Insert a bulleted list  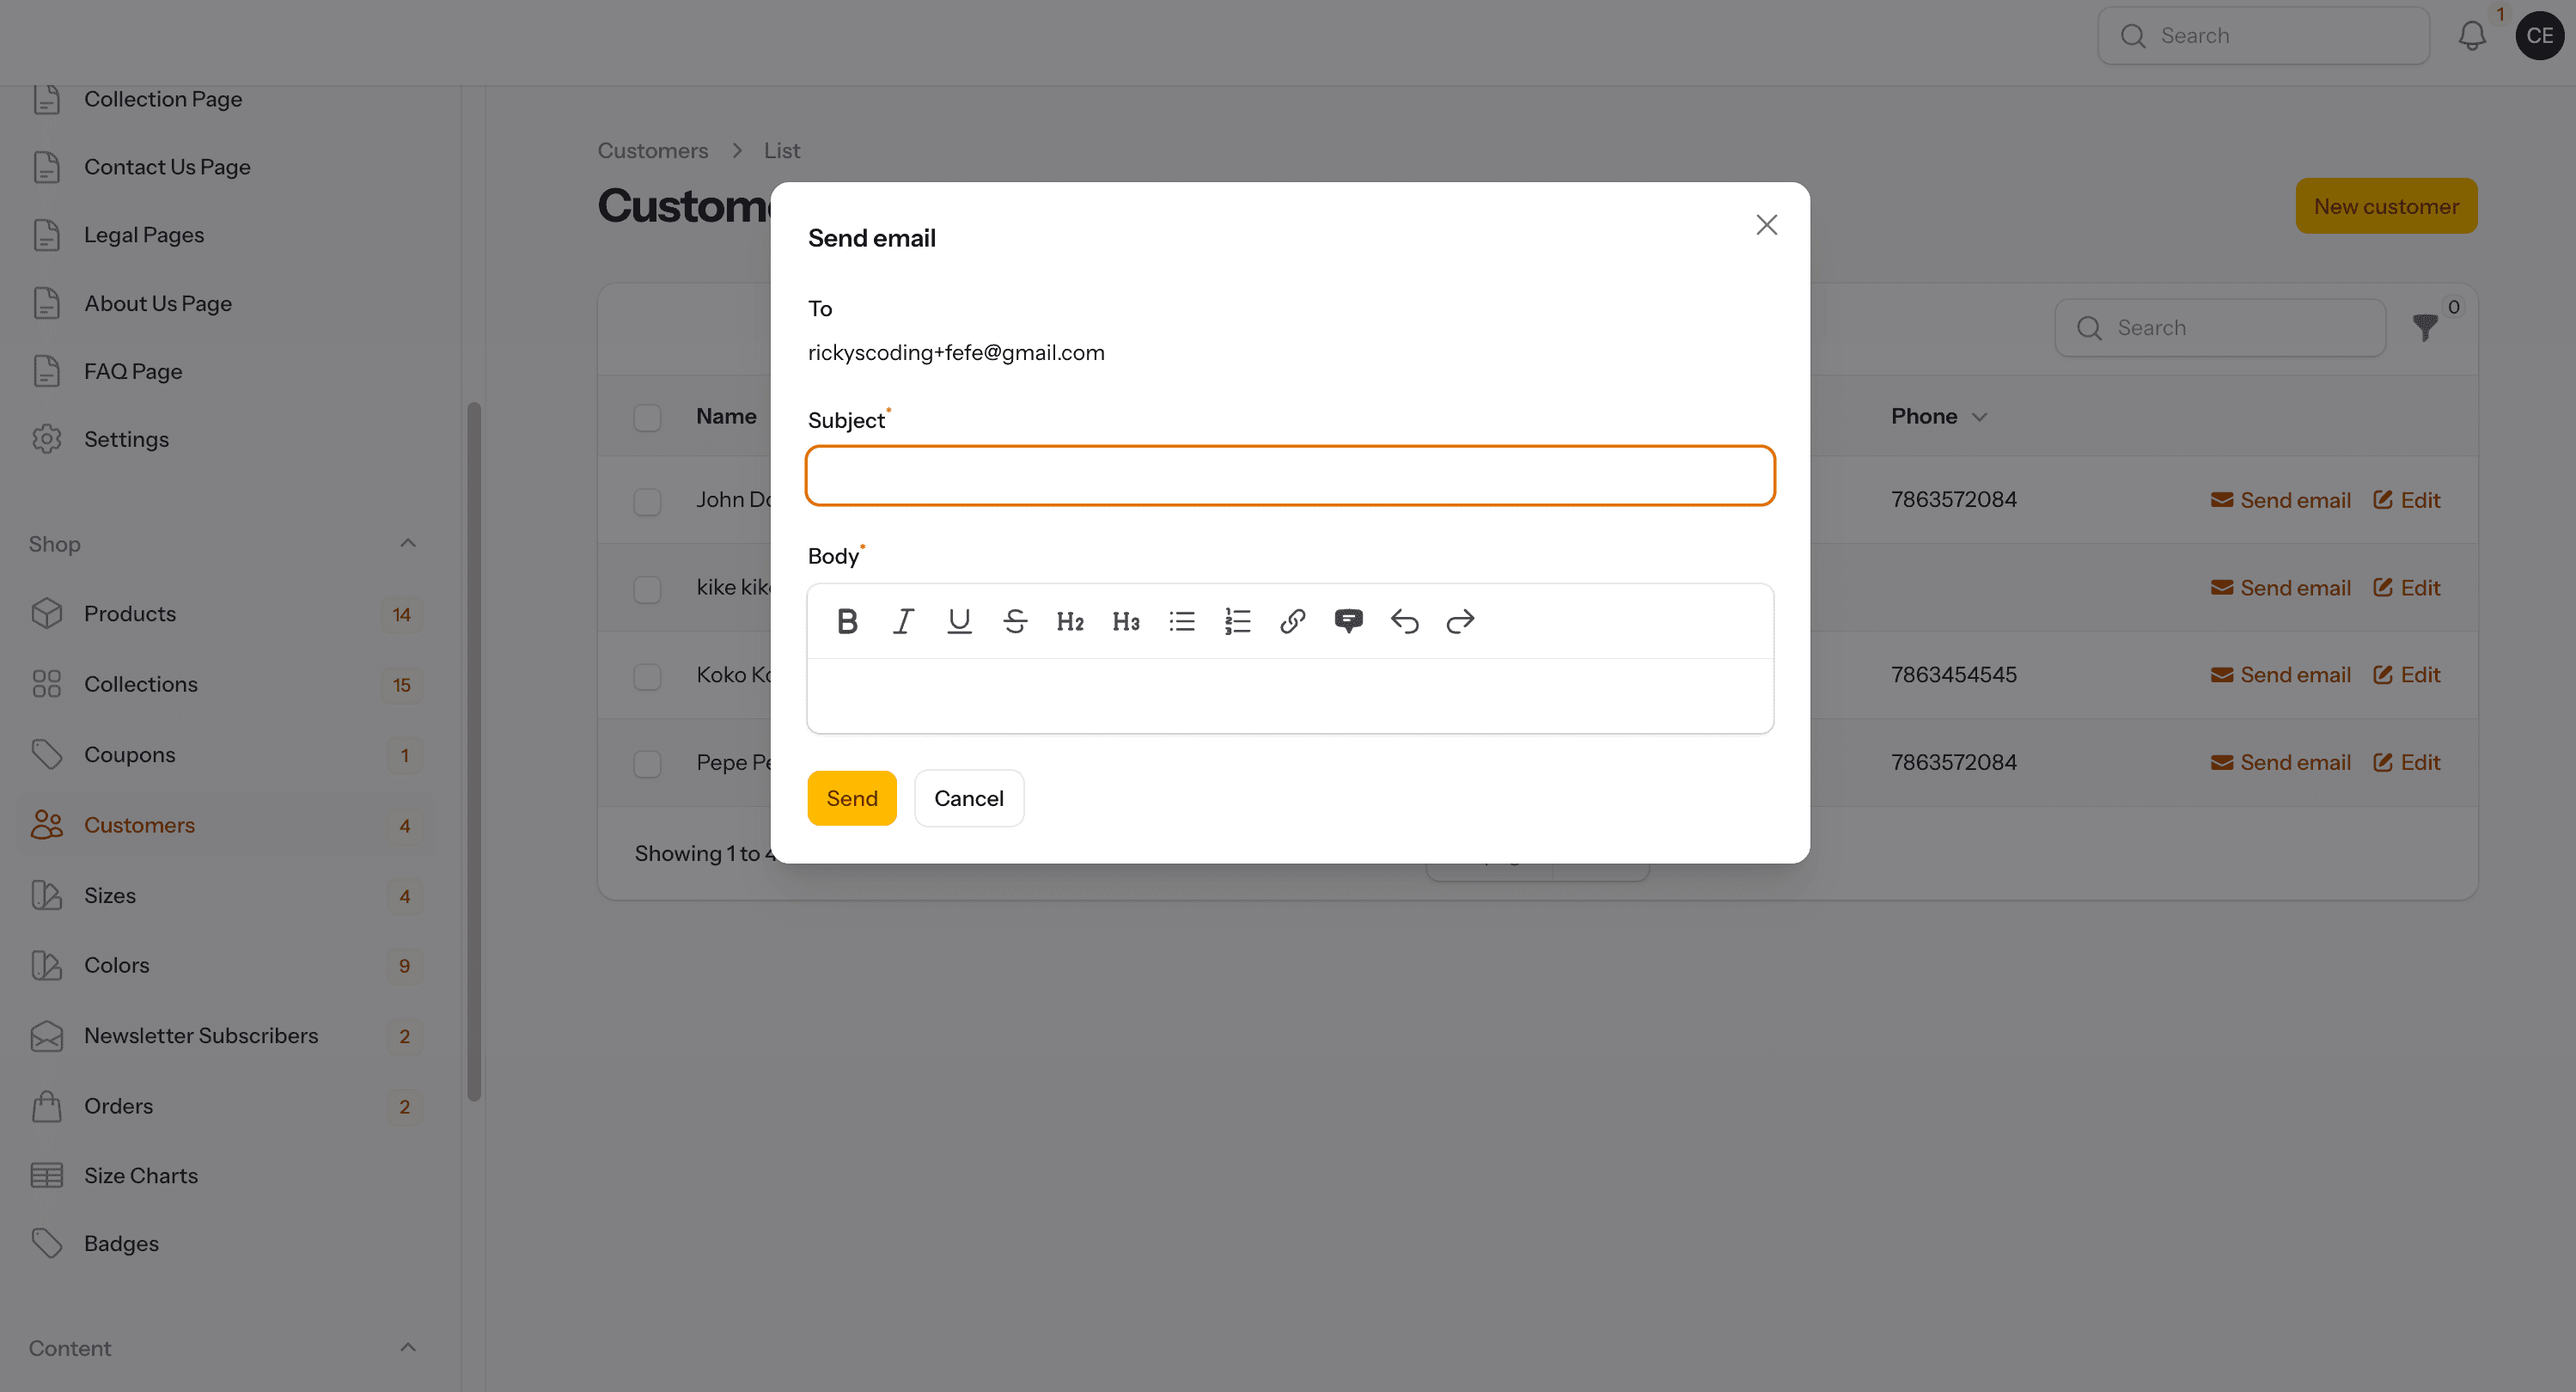(x=1182, y=621)
